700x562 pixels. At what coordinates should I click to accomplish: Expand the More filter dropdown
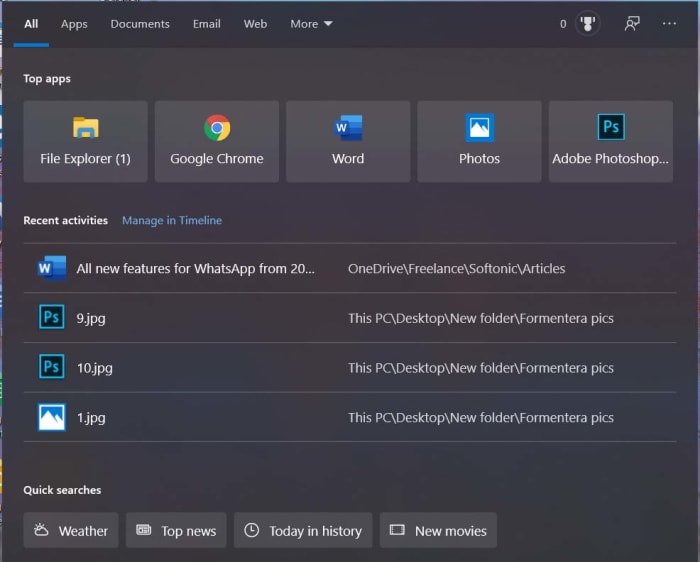pyautogui.click(x=311, y=24)
